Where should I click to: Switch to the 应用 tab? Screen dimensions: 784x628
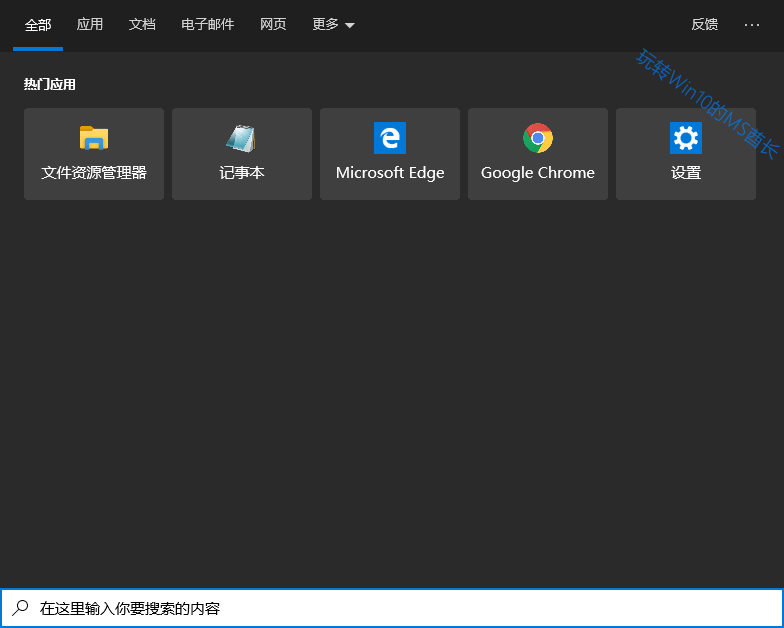(x=90, y=24)
